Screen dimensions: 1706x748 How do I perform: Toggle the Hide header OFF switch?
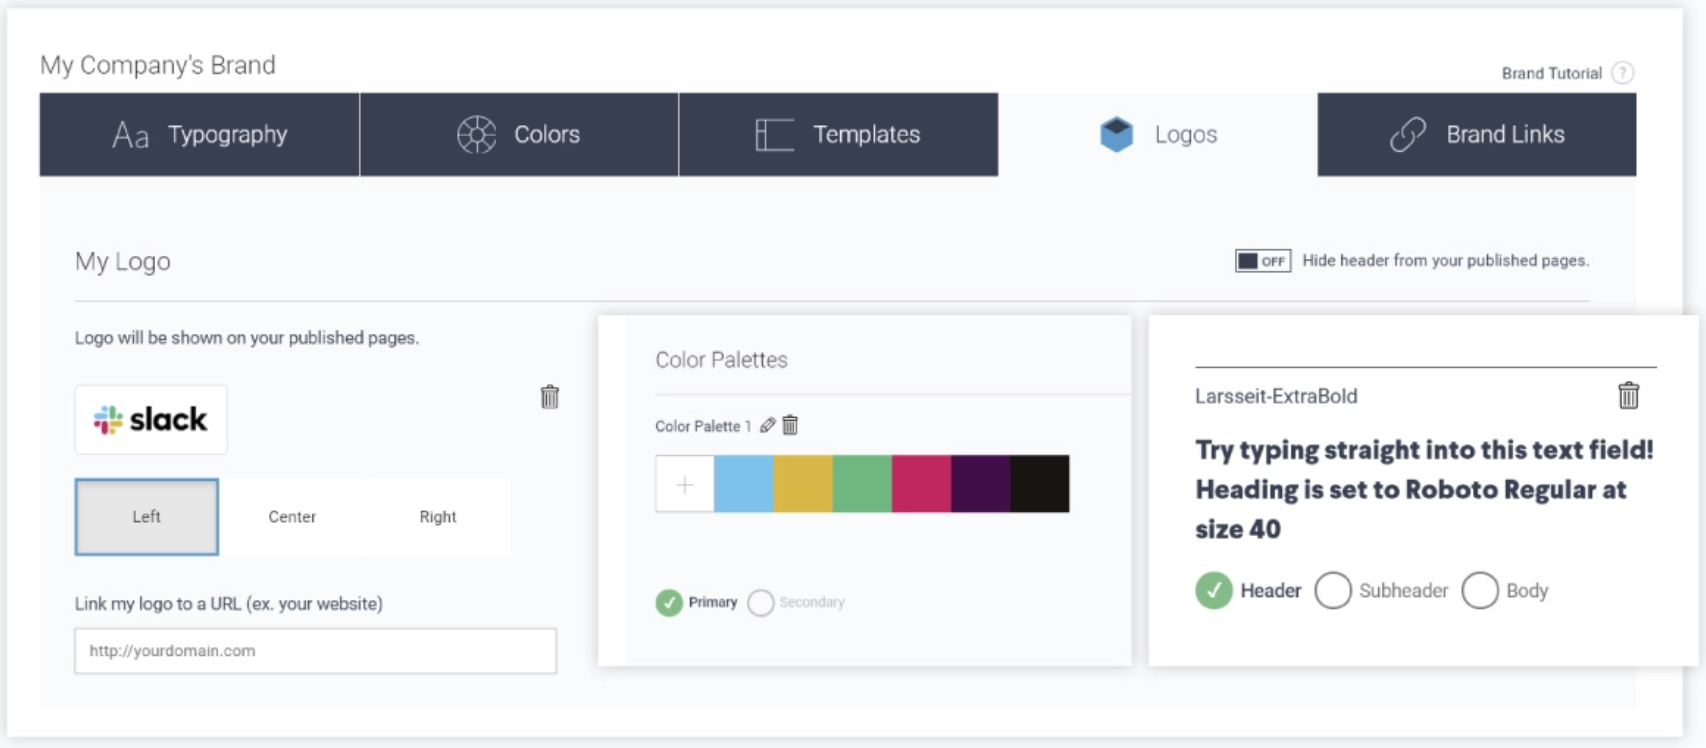point(1262,261)
